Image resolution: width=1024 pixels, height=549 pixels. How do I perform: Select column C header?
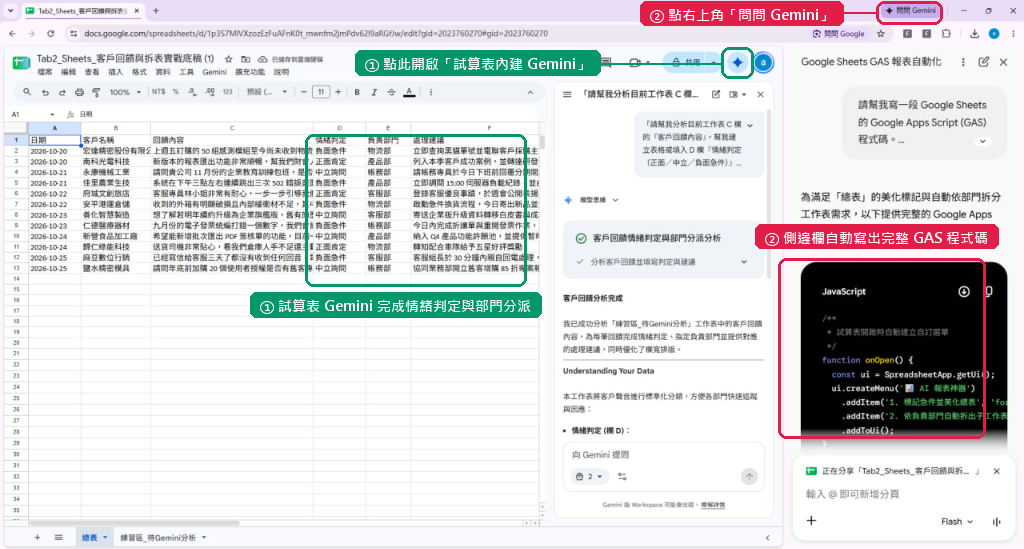click(x=232, y=128)
